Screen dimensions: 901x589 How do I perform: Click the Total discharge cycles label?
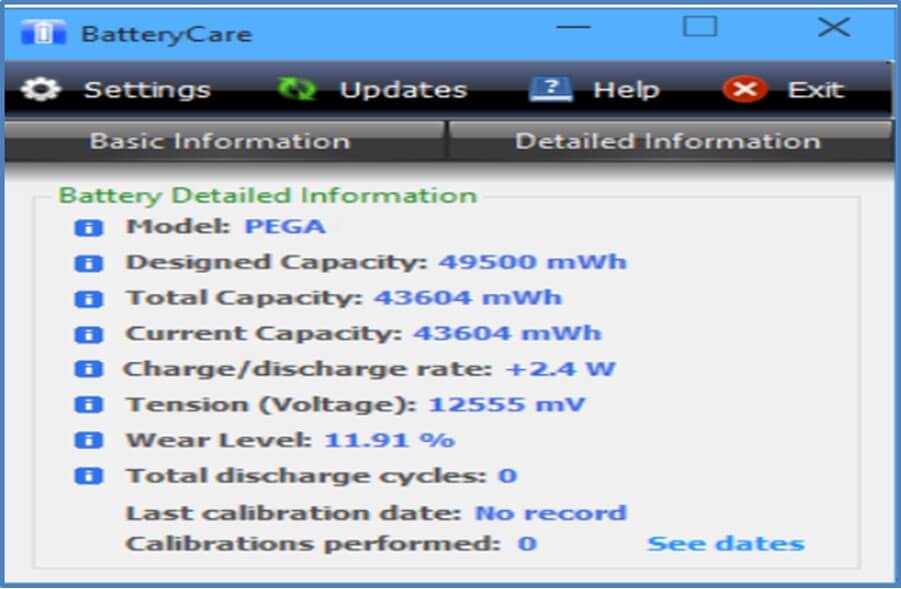click(306, 476)
